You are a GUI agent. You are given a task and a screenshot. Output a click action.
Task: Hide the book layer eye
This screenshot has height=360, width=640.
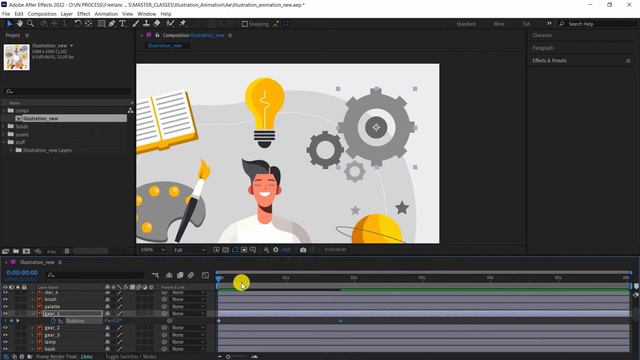point(5,349)
